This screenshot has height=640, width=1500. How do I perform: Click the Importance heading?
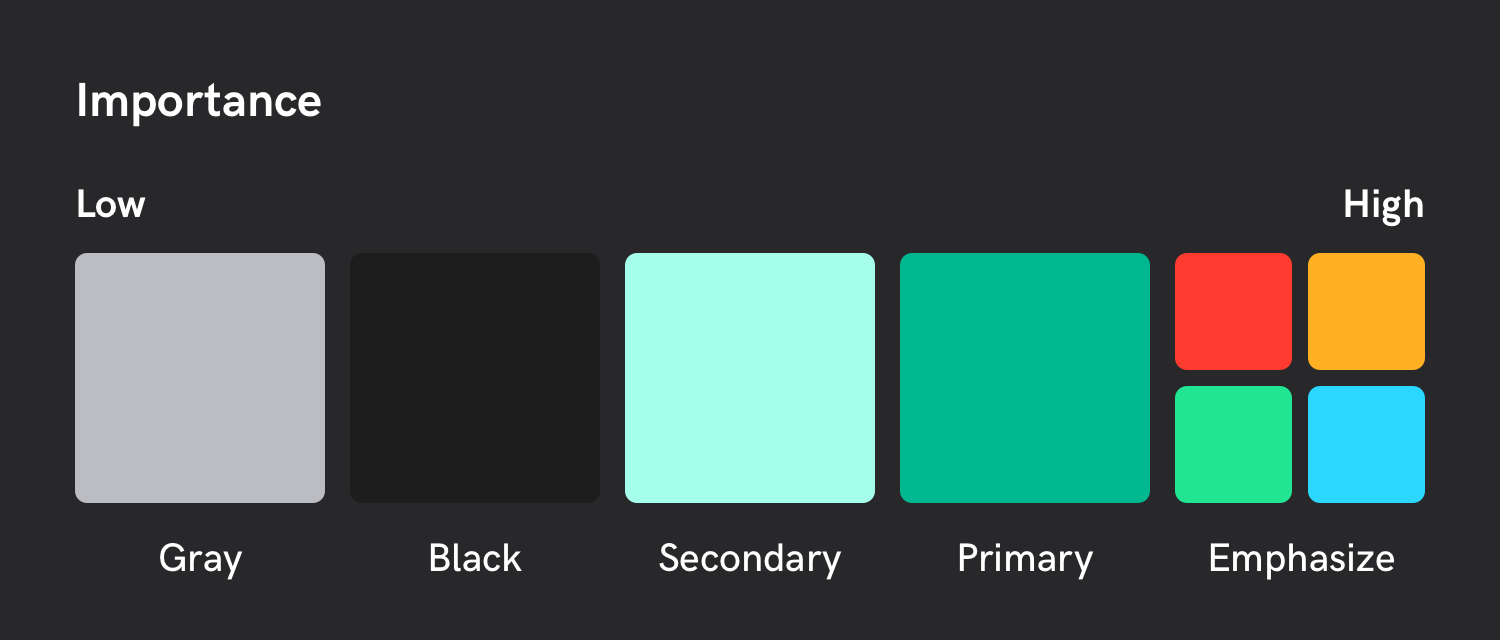click(199, 101)
